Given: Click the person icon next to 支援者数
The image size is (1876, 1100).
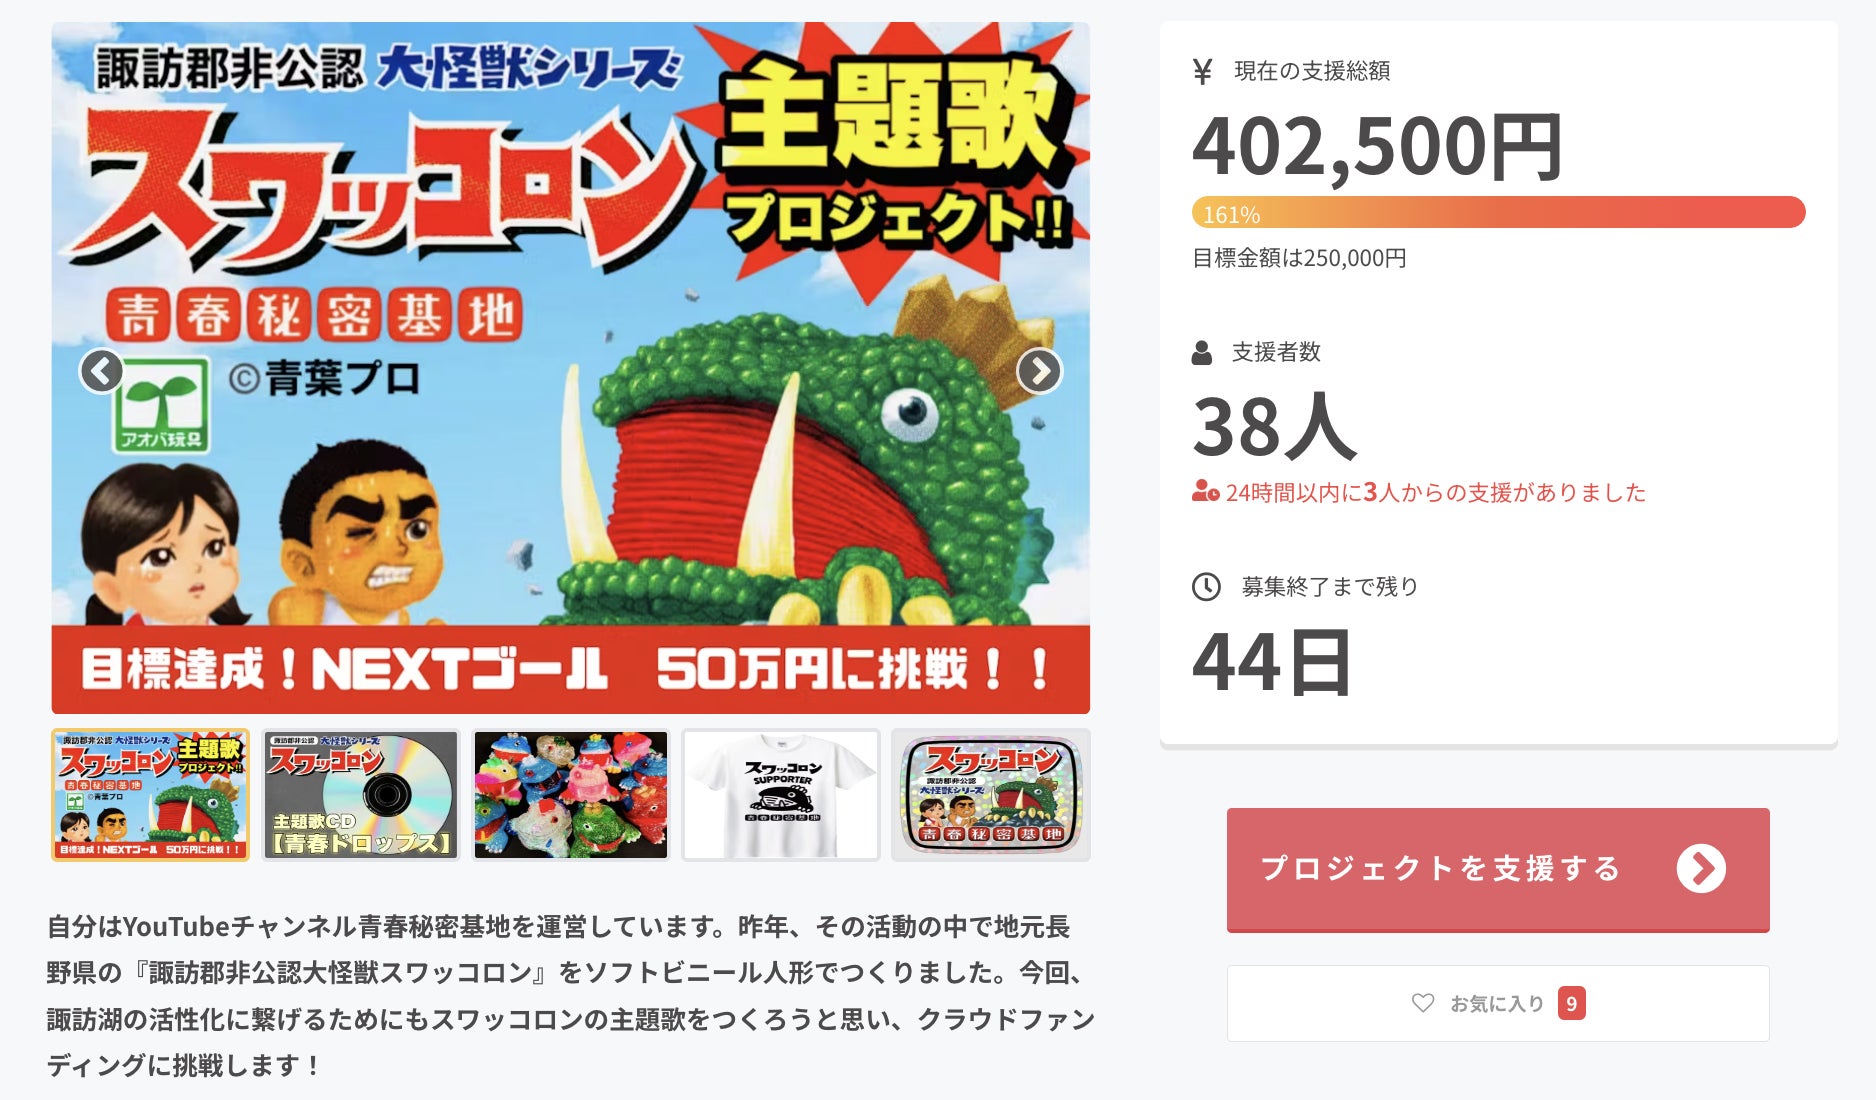Looking at the screenshot, I should [x=1202, y=353].
